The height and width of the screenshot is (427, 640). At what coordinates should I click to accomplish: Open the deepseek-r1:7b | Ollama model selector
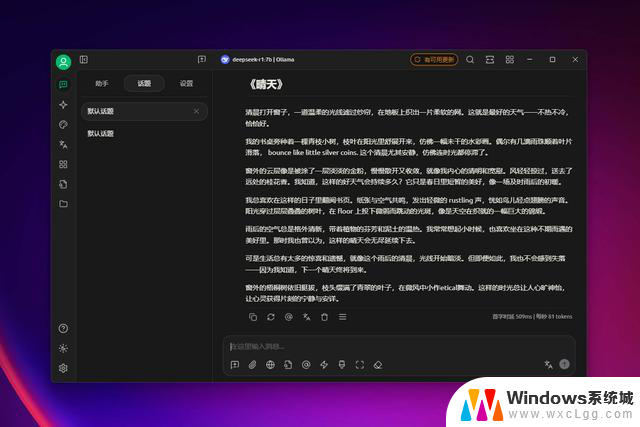[258, 60]
